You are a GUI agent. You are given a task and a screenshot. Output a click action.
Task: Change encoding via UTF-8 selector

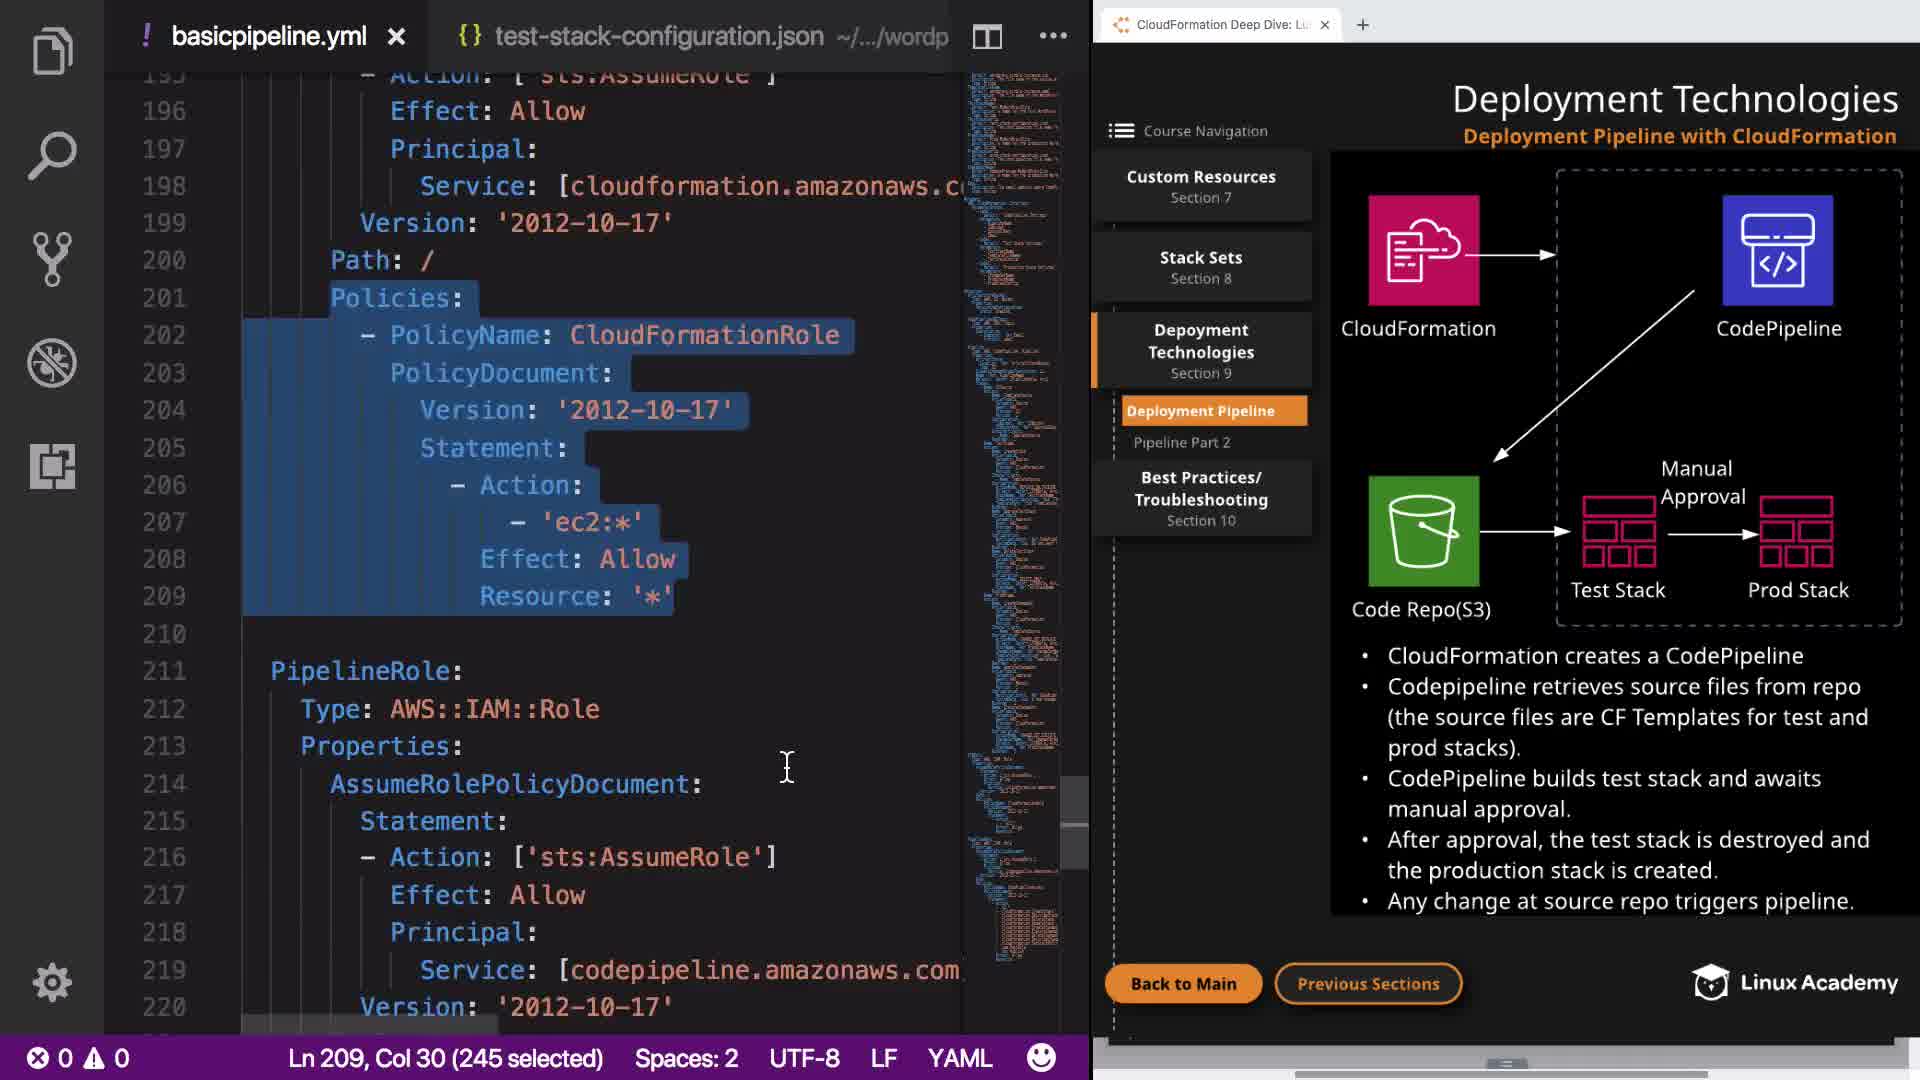(x=804, y=1058)
